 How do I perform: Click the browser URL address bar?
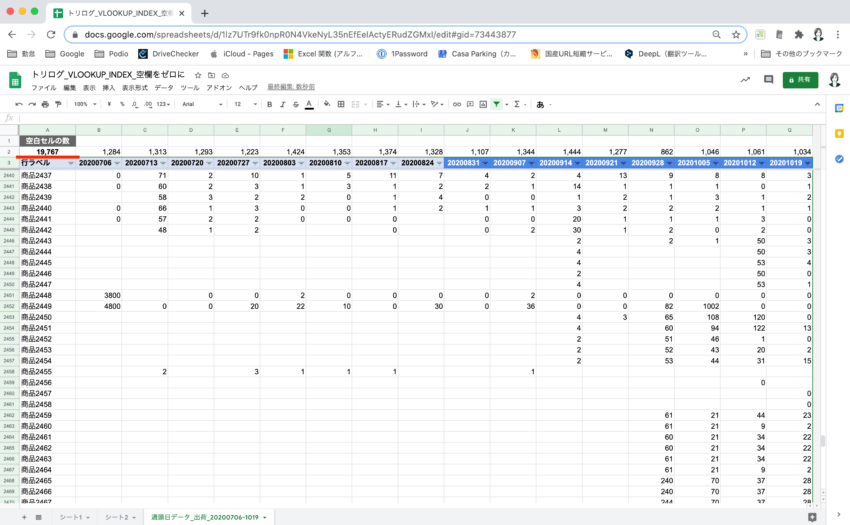pyautogui.click(x=400, y=34)
